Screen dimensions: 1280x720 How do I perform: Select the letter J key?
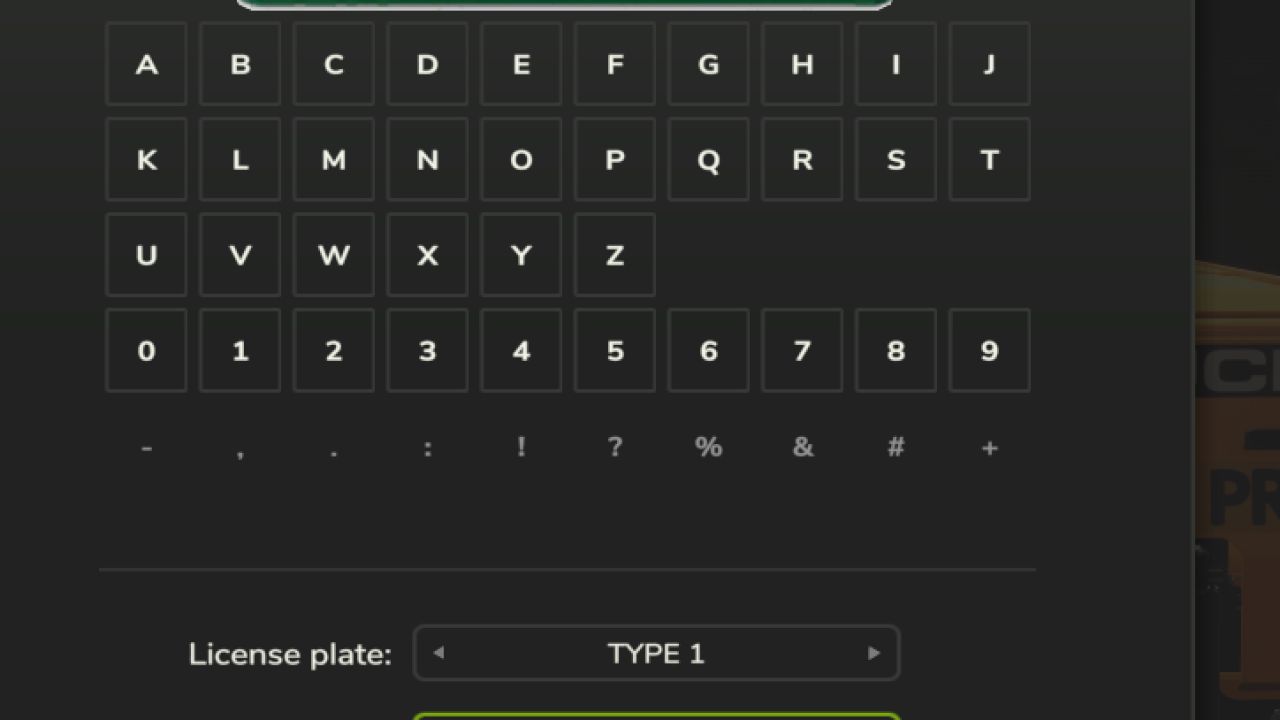coord(989,64)
